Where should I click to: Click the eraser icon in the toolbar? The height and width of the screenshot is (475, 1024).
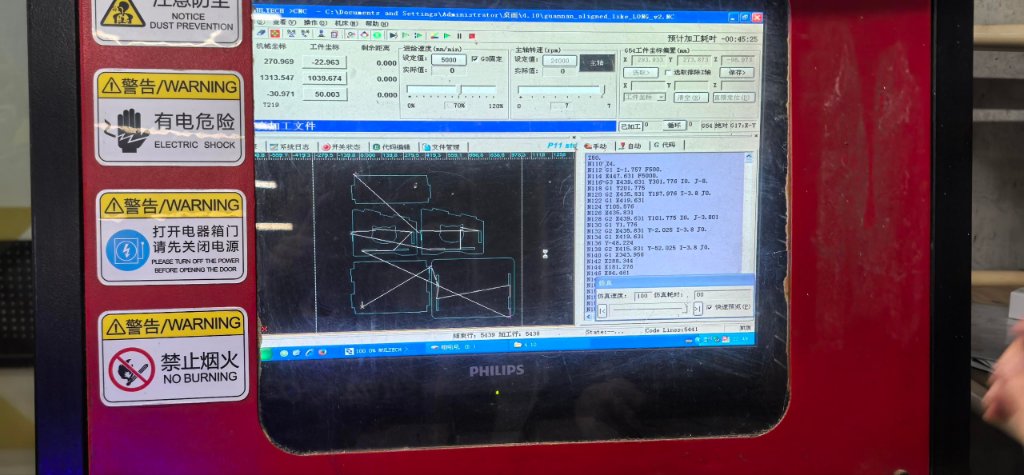click(261, 33)
